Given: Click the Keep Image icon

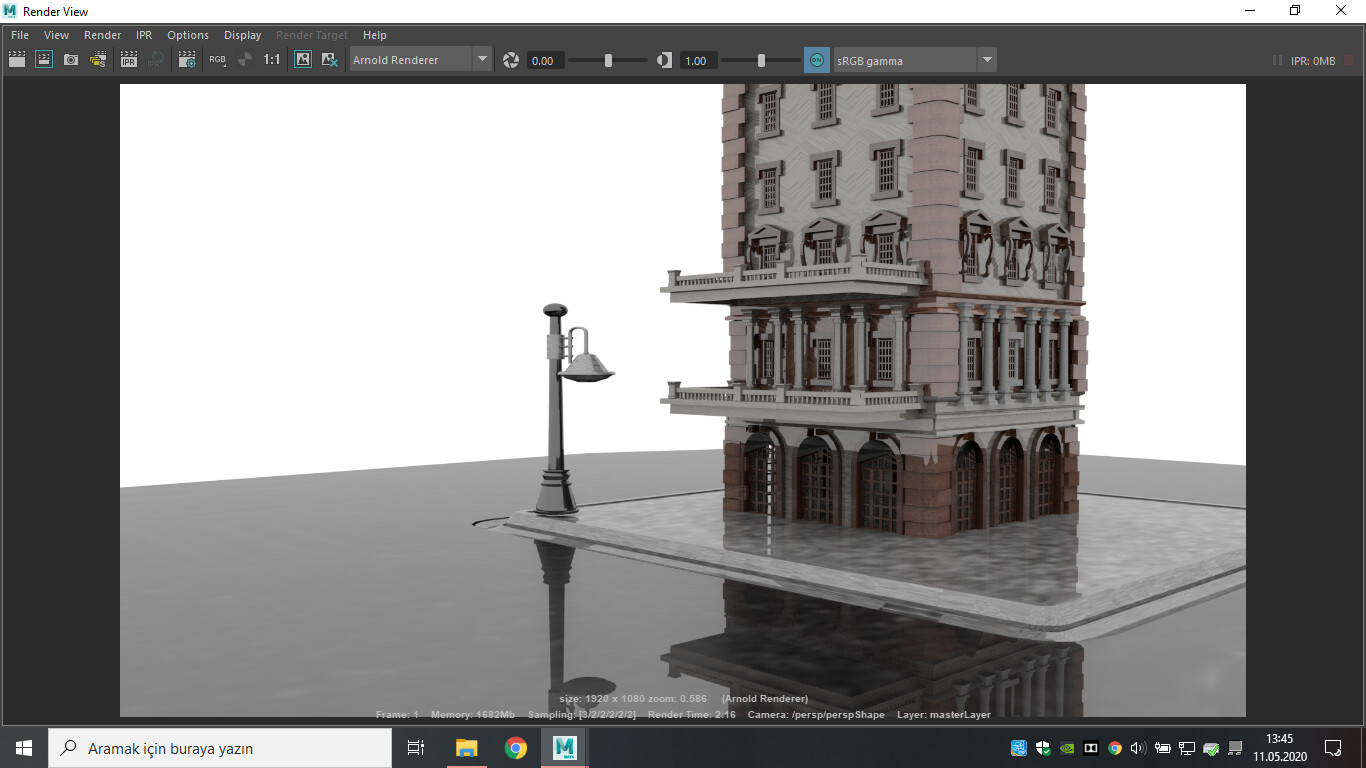Looking at the screenshot, I should pyautogui.click(x=303, y=60).
